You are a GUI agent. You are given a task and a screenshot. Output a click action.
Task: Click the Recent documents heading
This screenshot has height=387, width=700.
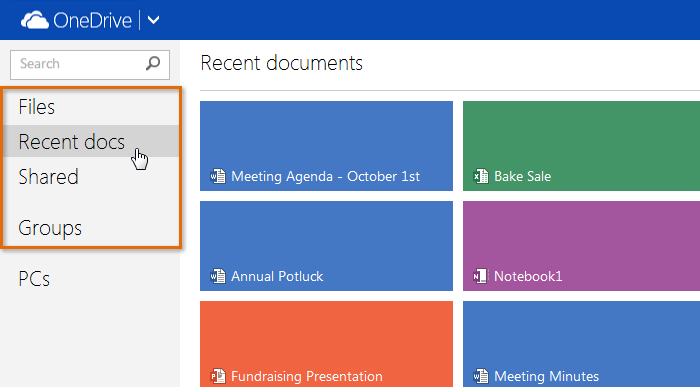point(282,63)
